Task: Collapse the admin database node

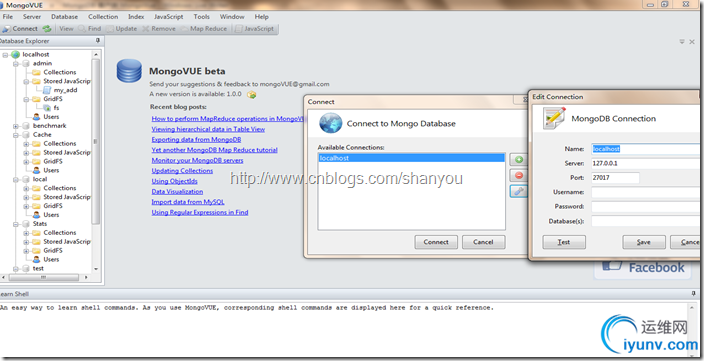Action: [x=16, y=64]
